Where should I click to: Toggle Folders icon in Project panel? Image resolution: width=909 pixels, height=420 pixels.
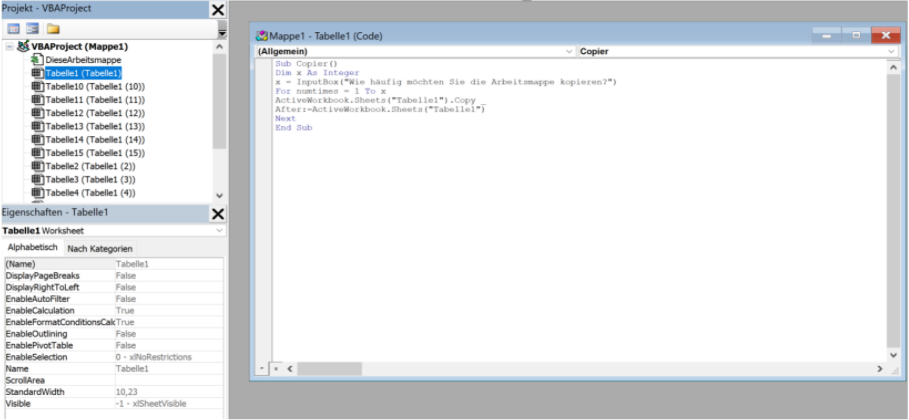[x=52, y=28]
